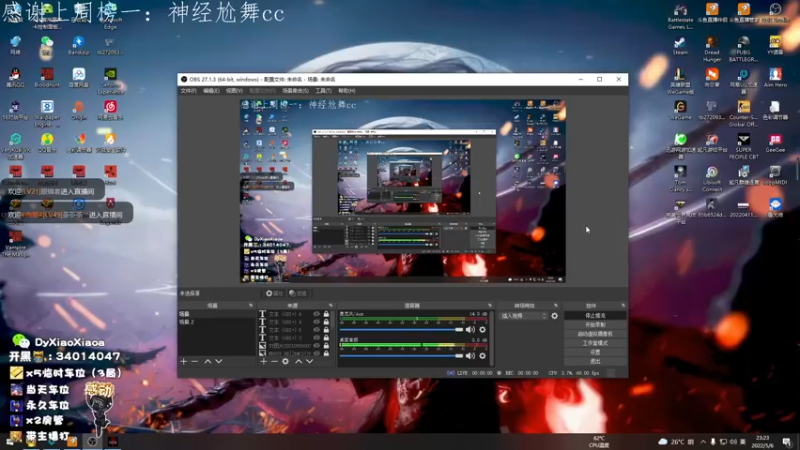Toggle eye visibility of the upper image source

[316, 345]
